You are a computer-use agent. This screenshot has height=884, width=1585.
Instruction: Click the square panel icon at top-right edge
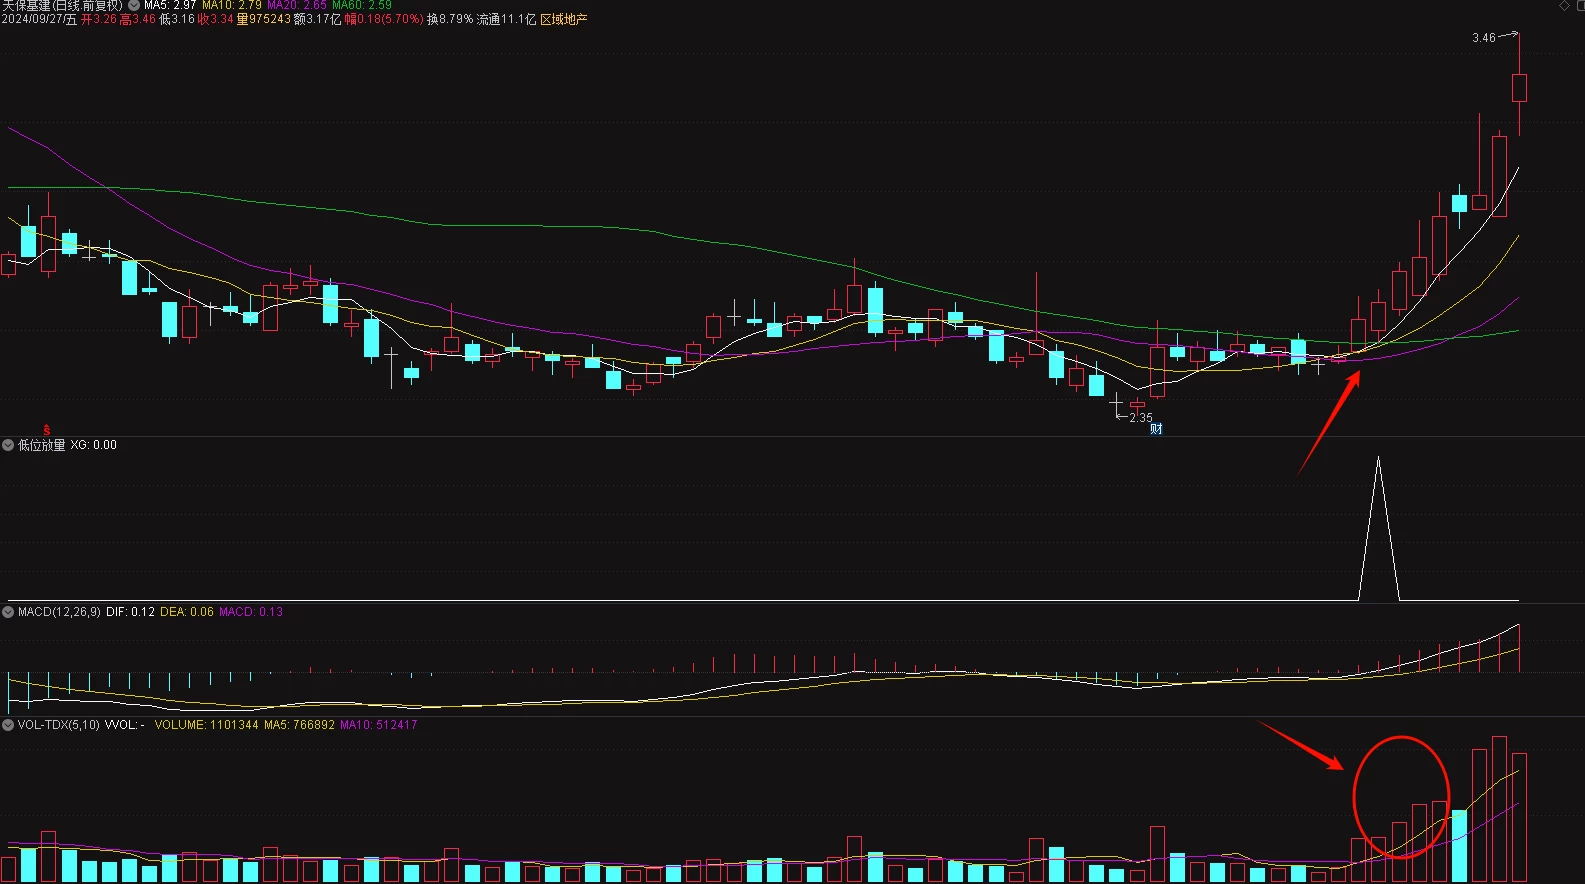[1579, 6]
